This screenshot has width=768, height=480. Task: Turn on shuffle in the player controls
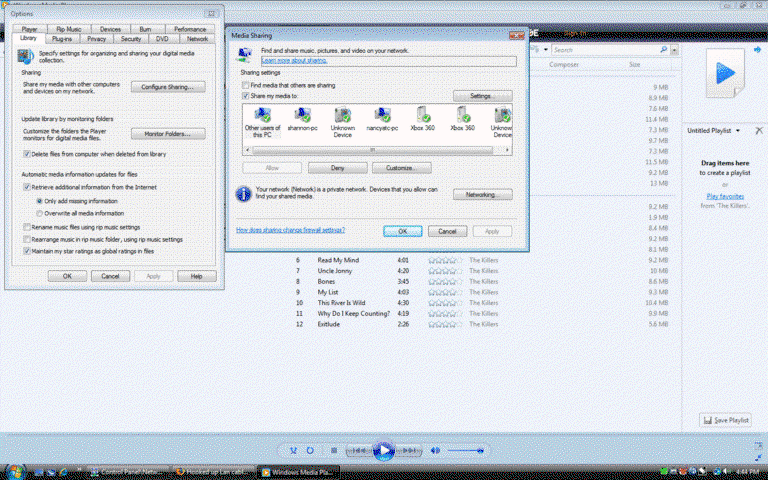point(293,451)
